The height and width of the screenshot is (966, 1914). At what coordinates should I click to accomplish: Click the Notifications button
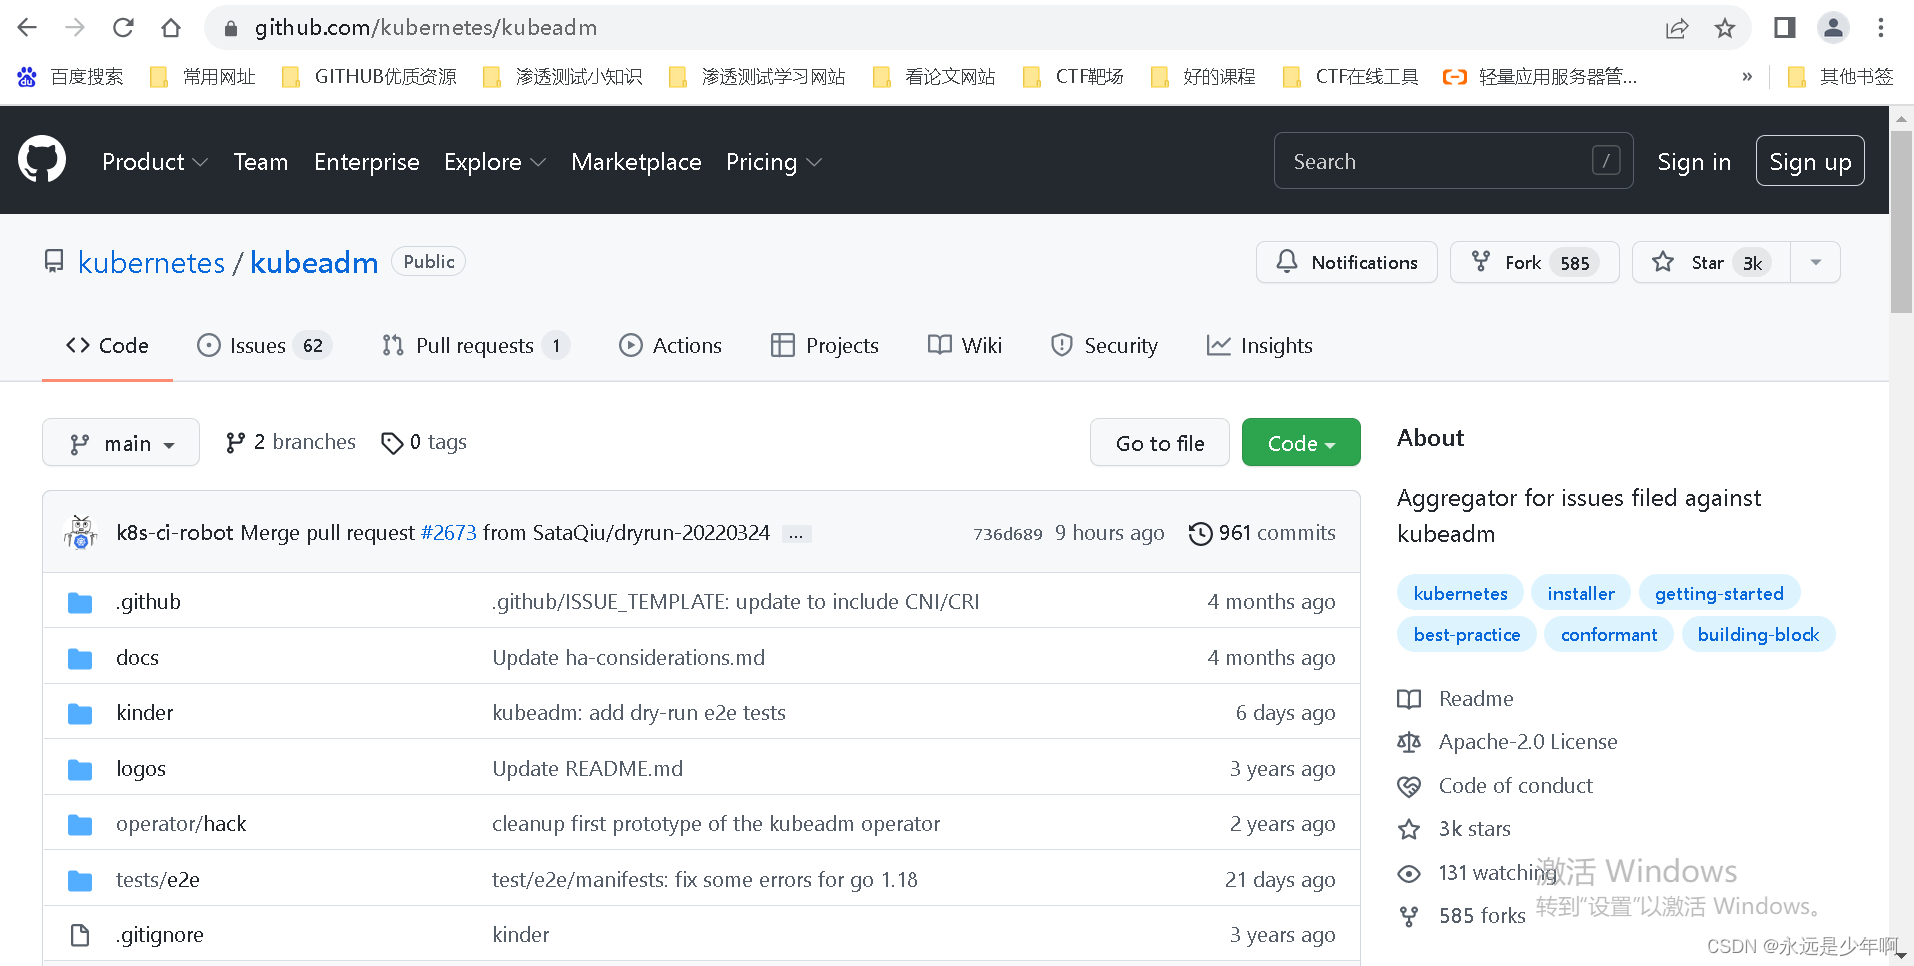[1347, 262]
